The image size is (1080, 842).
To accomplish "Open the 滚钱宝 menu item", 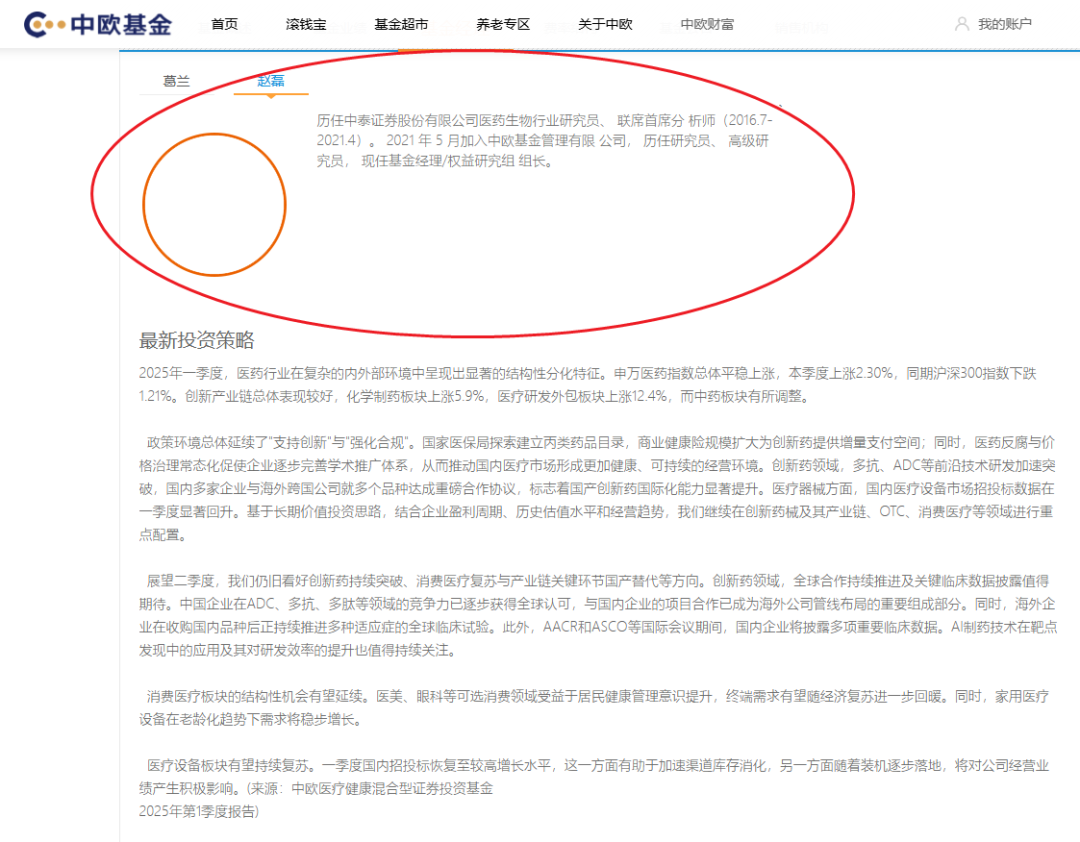I will coord(306,24).
